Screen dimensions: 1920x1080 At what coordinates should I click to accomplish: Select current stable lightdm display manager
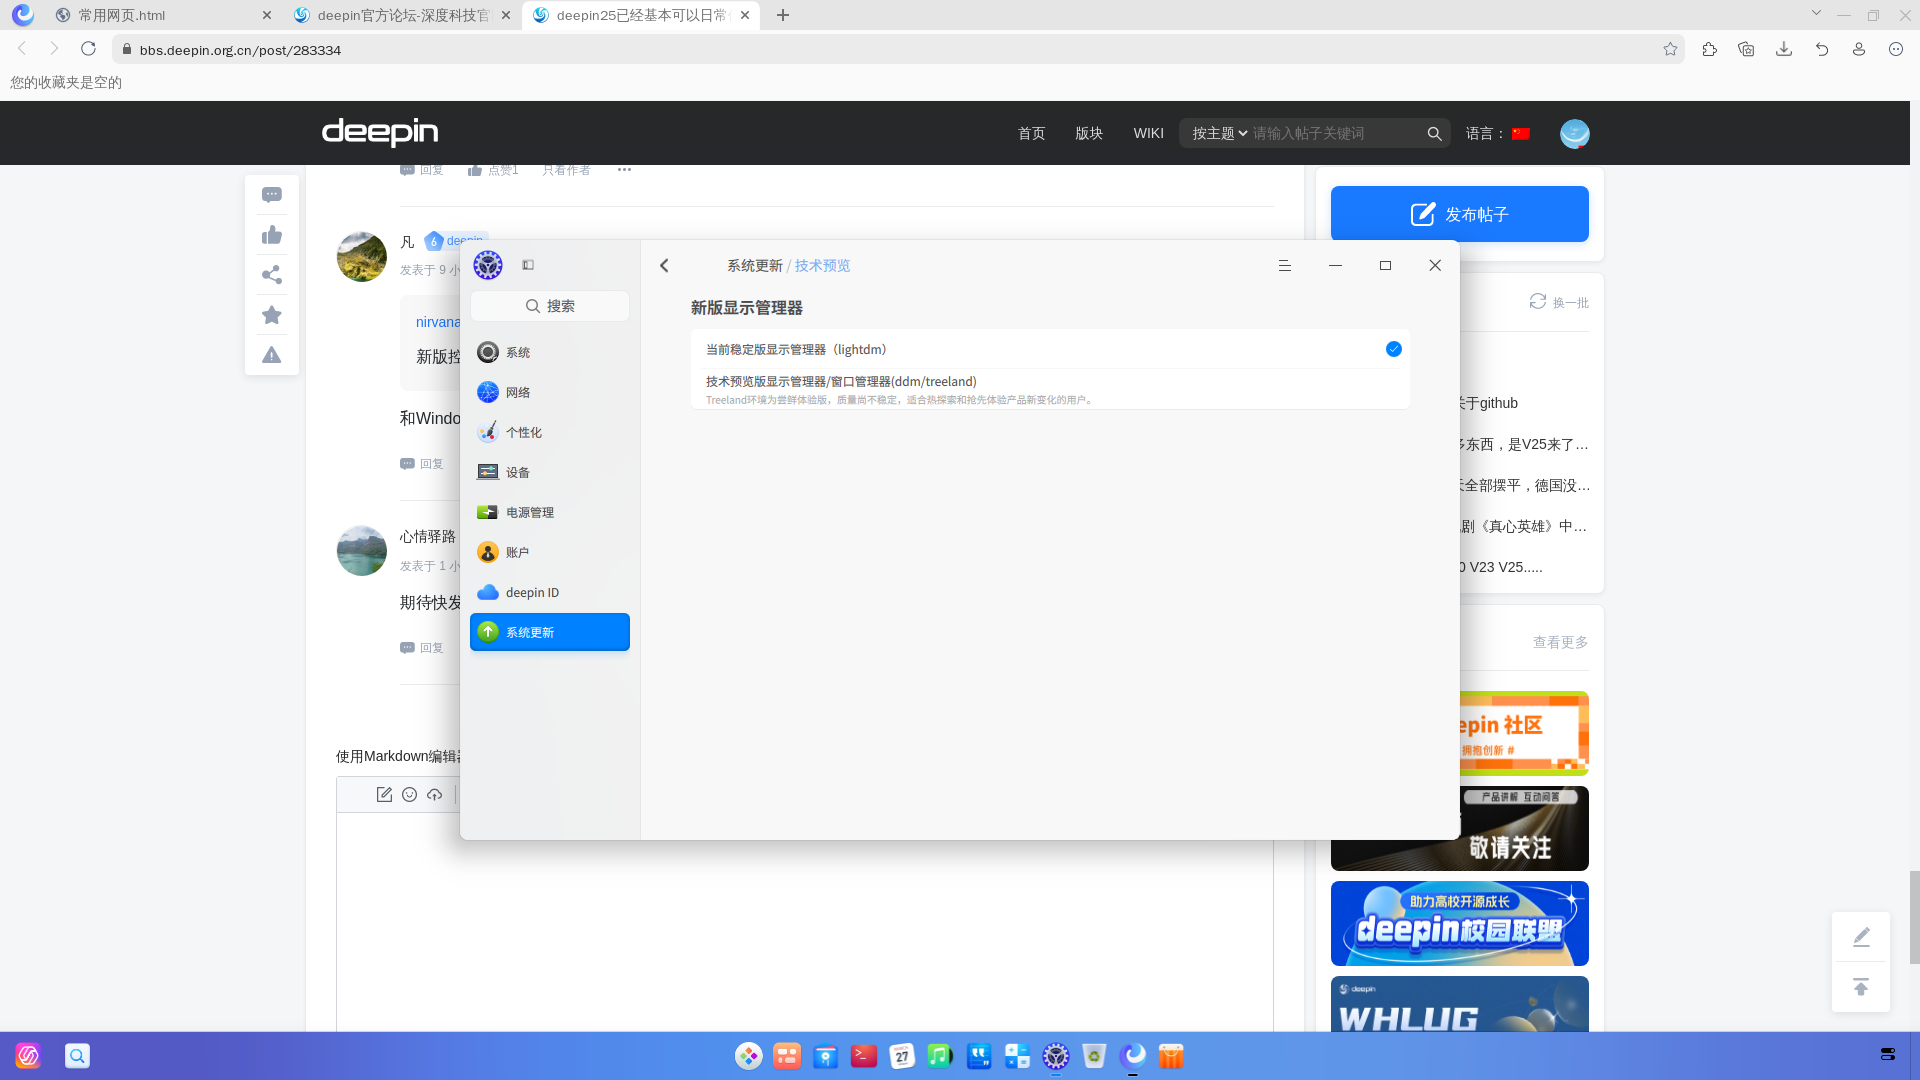1049,349
